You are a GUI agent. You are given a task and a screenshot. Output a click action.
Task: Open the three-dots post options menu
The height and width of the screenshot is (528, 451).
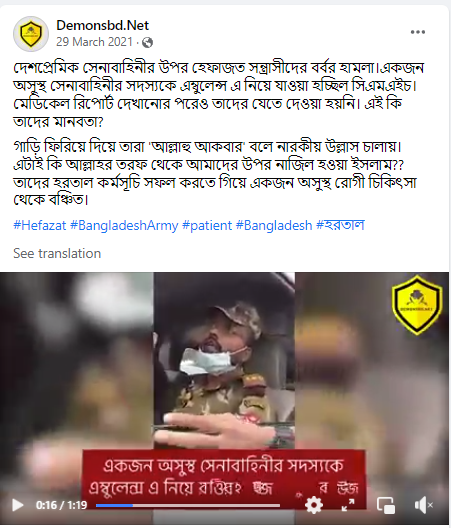click(x=418, y=32)
